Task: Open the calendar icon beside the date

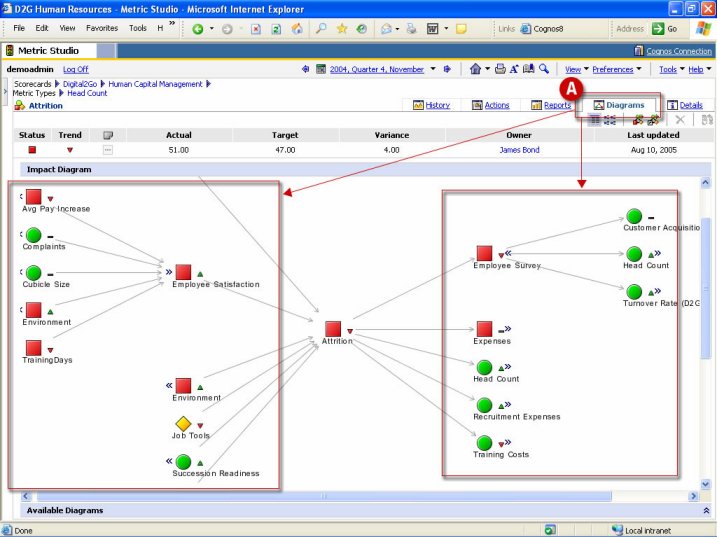Action: coord(321,69)
